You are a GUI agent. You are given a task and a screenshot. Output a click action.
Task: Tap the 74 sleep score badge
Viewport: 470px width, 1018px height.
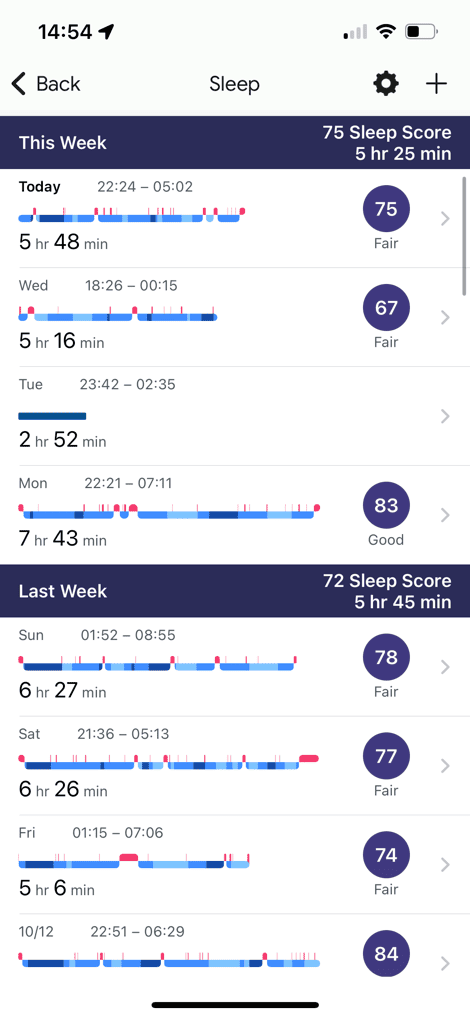386,855
